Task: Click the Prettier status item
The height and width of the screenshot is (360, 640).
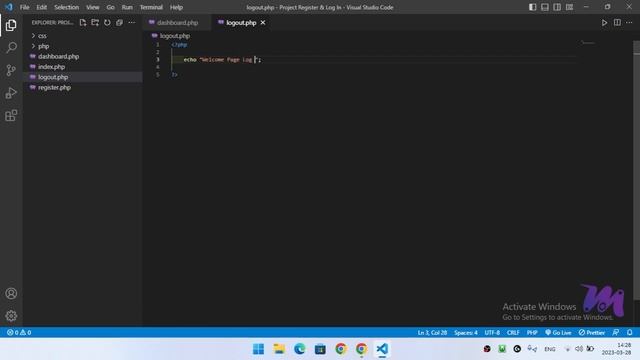Action: (592, 333)
